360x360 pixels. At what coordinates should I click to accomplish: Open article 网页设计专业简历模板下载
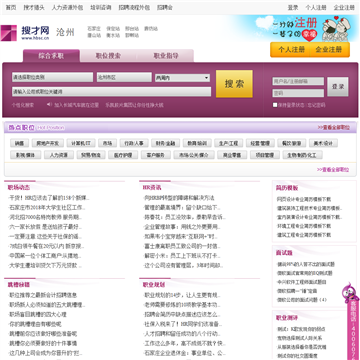304,199
